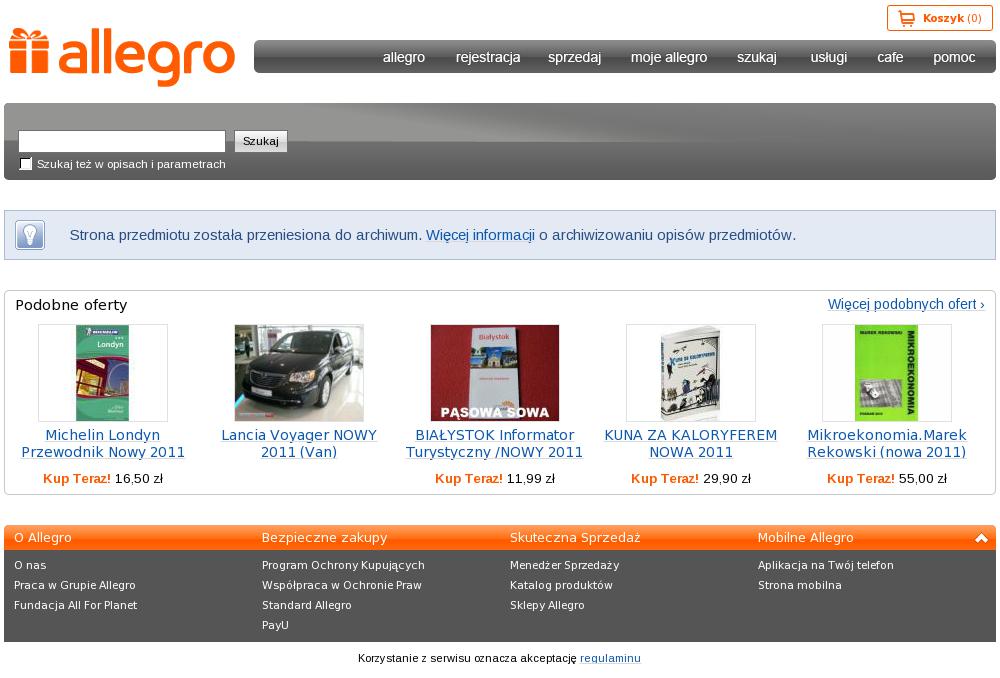Collapse the footer with the arrow icon
The width and height of the screenshot is (1000, 678).
click(x=981, y=538)
